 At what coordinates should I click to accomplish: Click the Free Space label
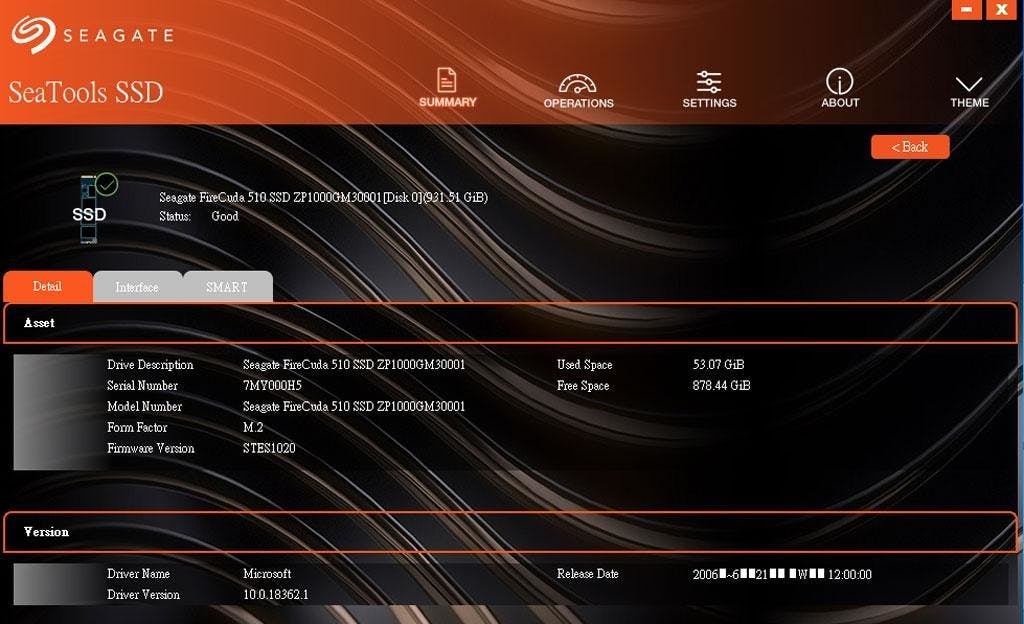583,386
